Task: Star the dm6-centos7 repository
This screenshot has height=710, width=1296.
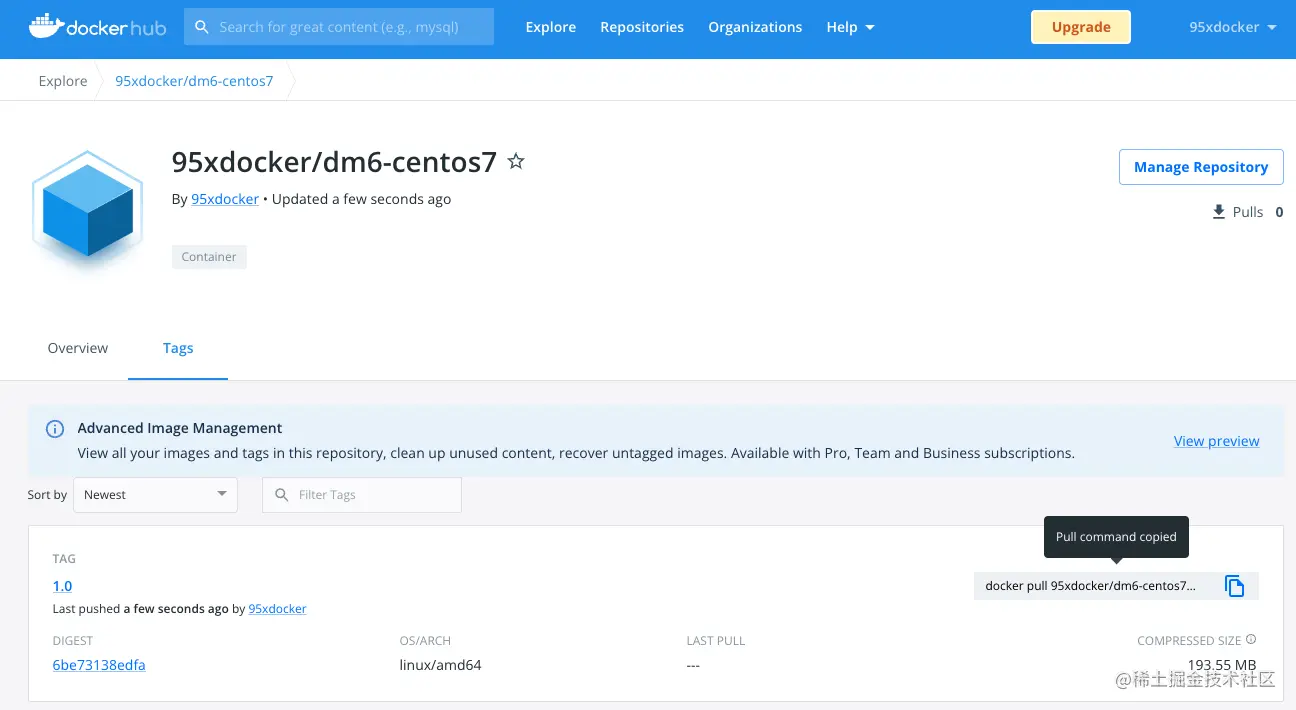Action: pos(516,161)
